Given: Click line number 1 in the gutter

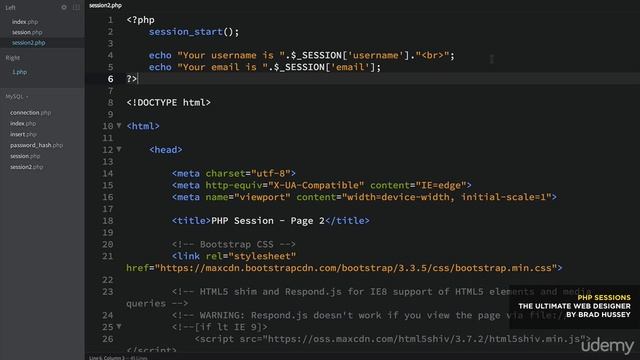Looking at the screenshot, I should (x=110, y=20).
